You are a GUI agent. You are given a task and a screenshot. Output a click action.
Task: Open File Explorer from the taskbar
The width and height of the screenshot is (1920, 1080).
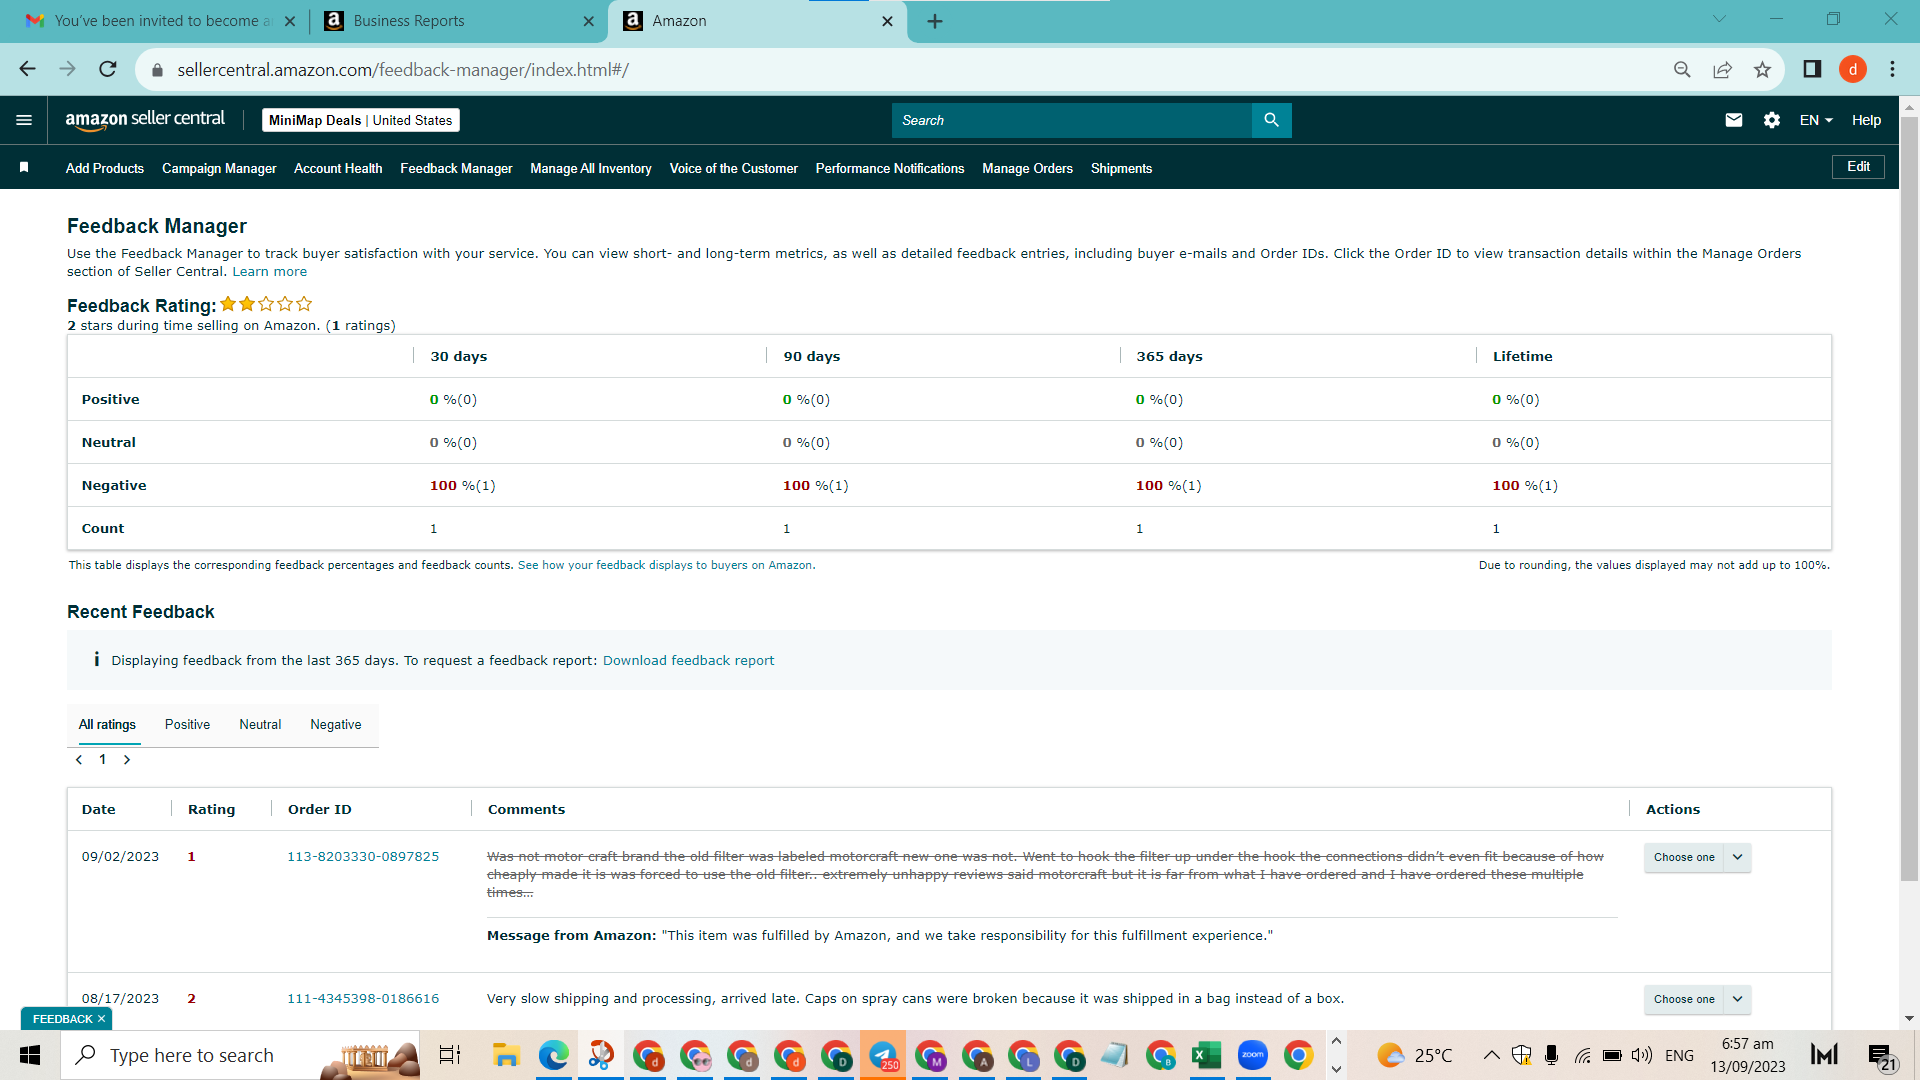click(x=506, y=1055)
